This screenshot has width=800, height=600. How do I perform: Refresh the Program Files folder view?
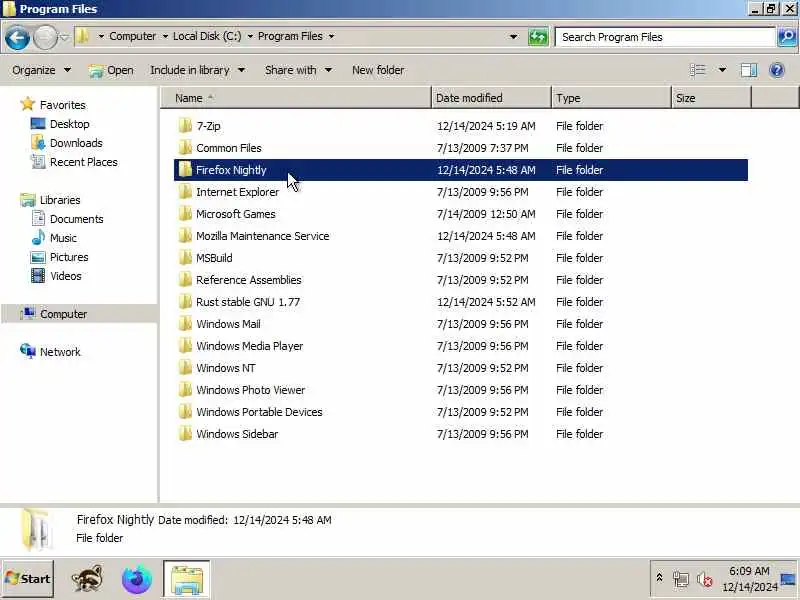[x=538, y=37]
